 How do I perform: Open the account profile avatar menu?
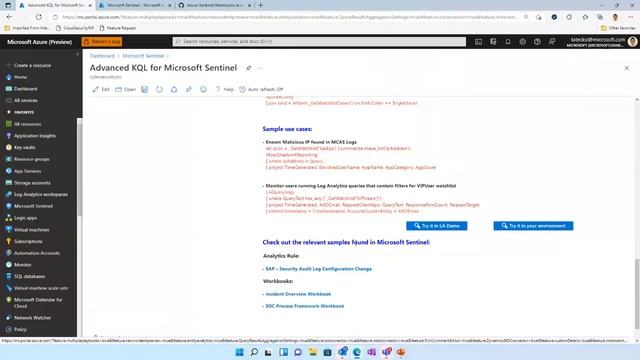pos(632,42)
